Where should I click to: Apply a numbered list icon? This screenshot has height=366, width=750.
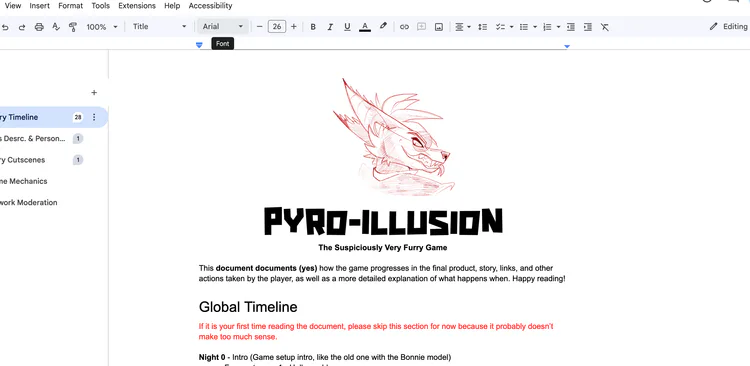click(x=547, y=27)
